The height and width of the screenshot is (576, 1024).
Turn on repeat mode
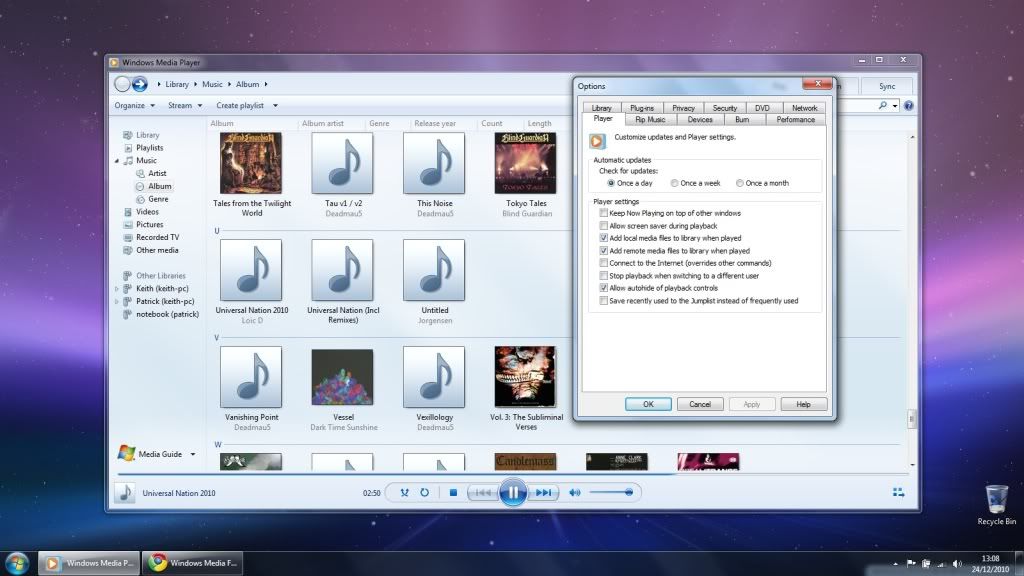(x=424, y=492)
